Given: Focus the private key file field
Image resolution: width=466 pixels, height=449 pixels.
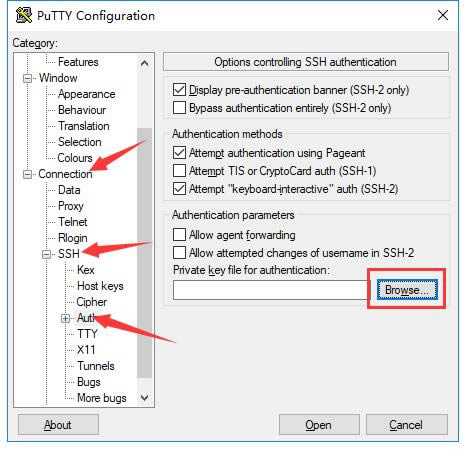Looking at the screenshot, I should (x=272, y=290).
